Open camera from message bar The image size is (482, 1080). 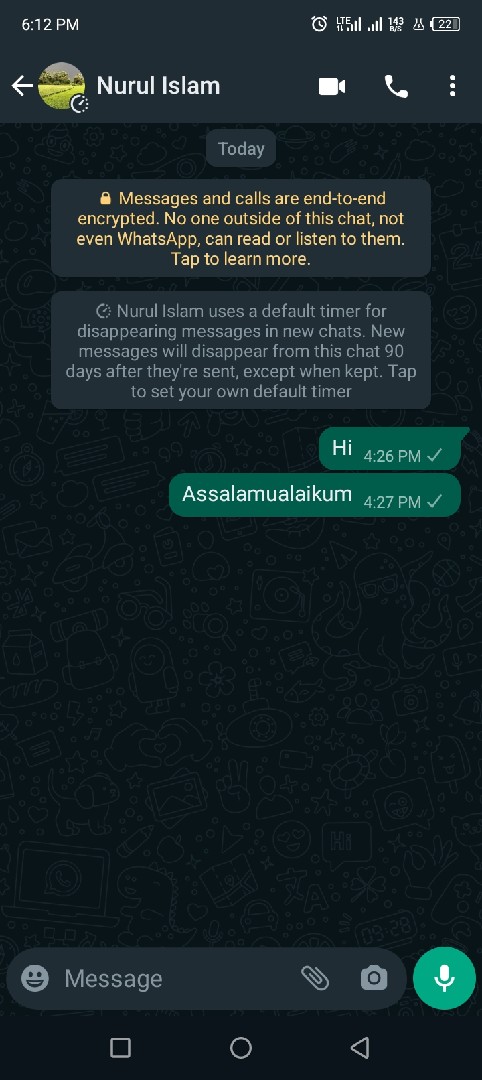coord(374,978)
